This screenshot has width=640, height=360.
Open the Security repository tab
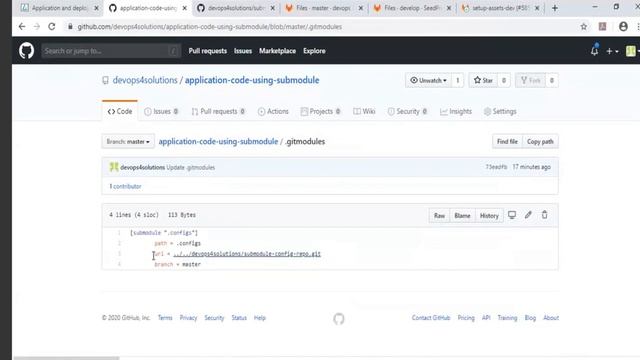click(407, 111)
